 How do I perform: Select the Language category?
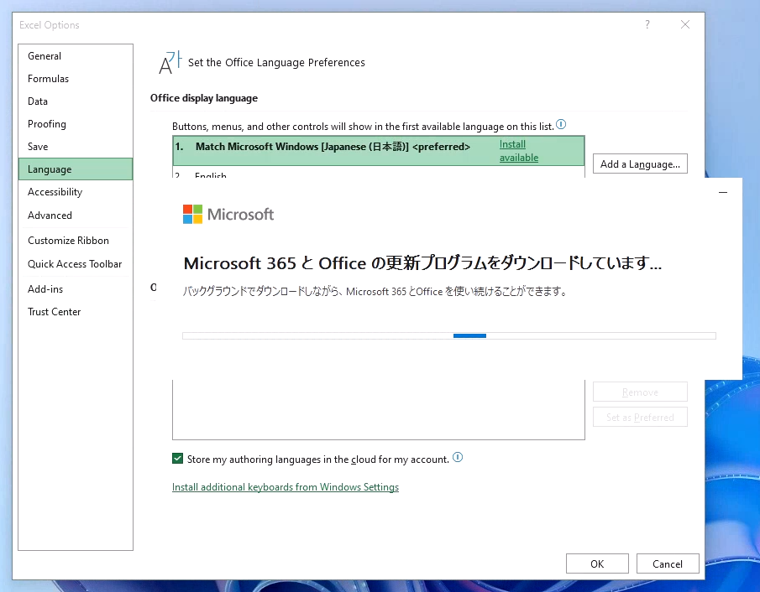coord(76,169)
